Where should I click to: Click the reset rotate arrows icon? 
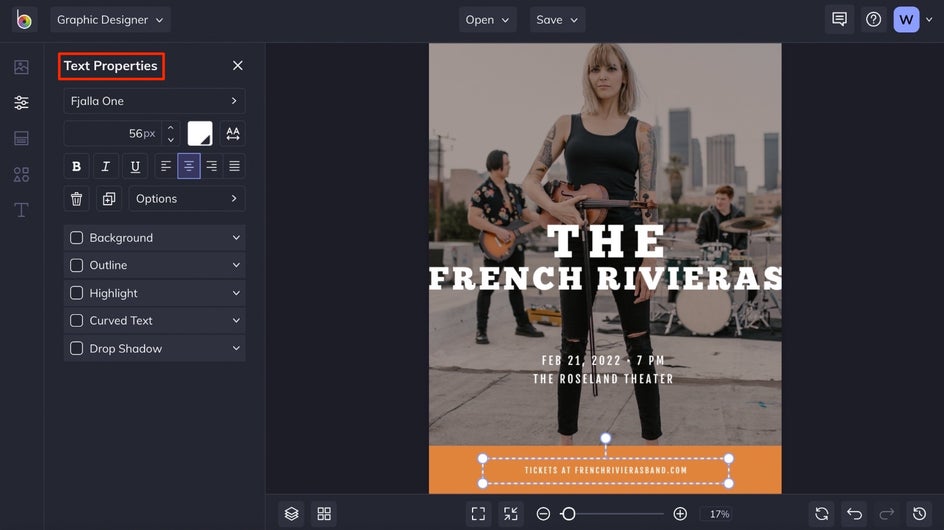tap(822, 514)
